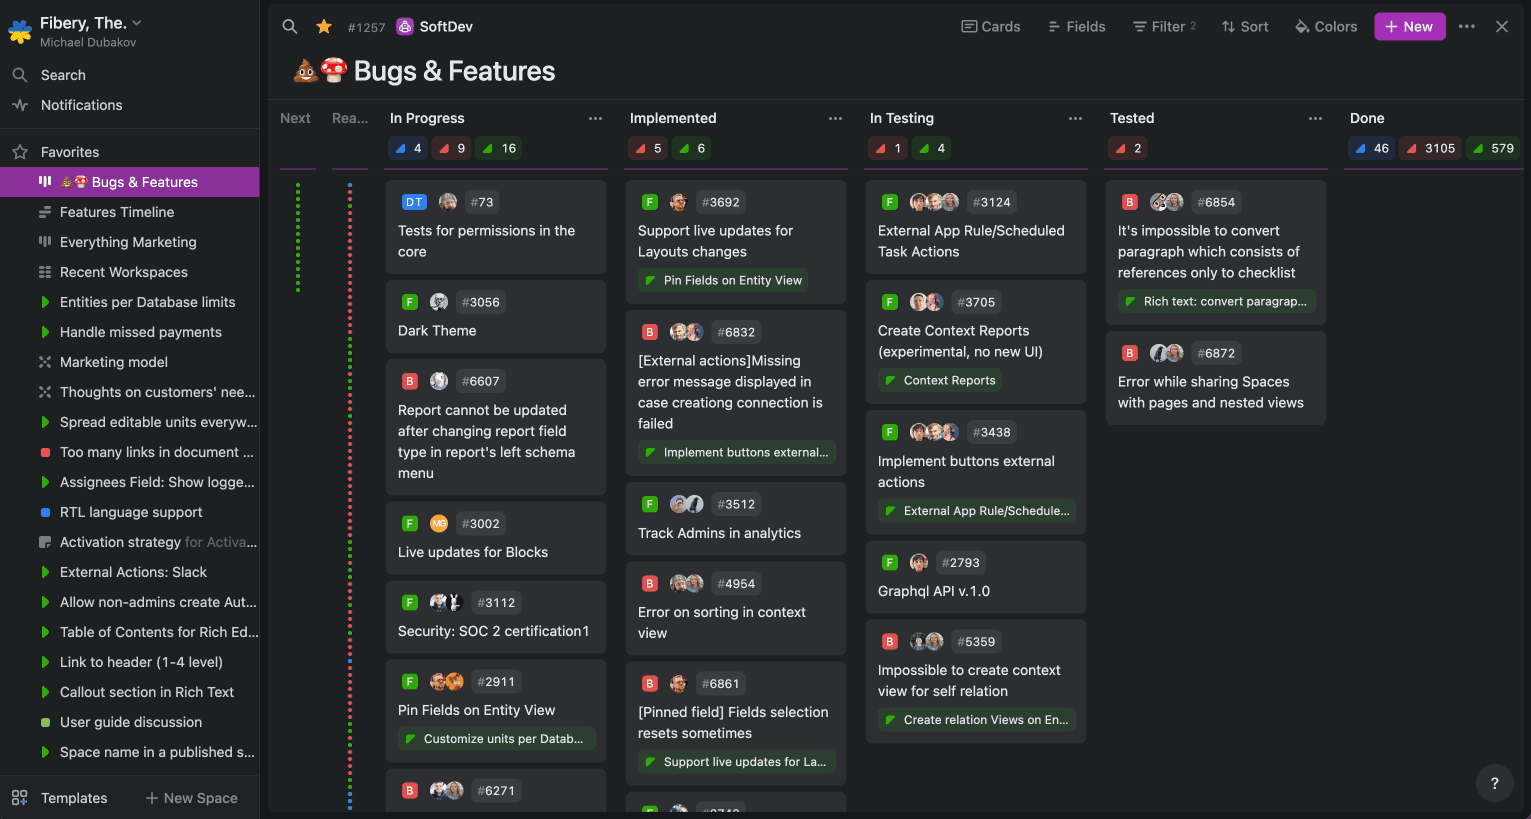Click the New button
Viewport: 1531px width, 819px height.
pos(1409,27)
